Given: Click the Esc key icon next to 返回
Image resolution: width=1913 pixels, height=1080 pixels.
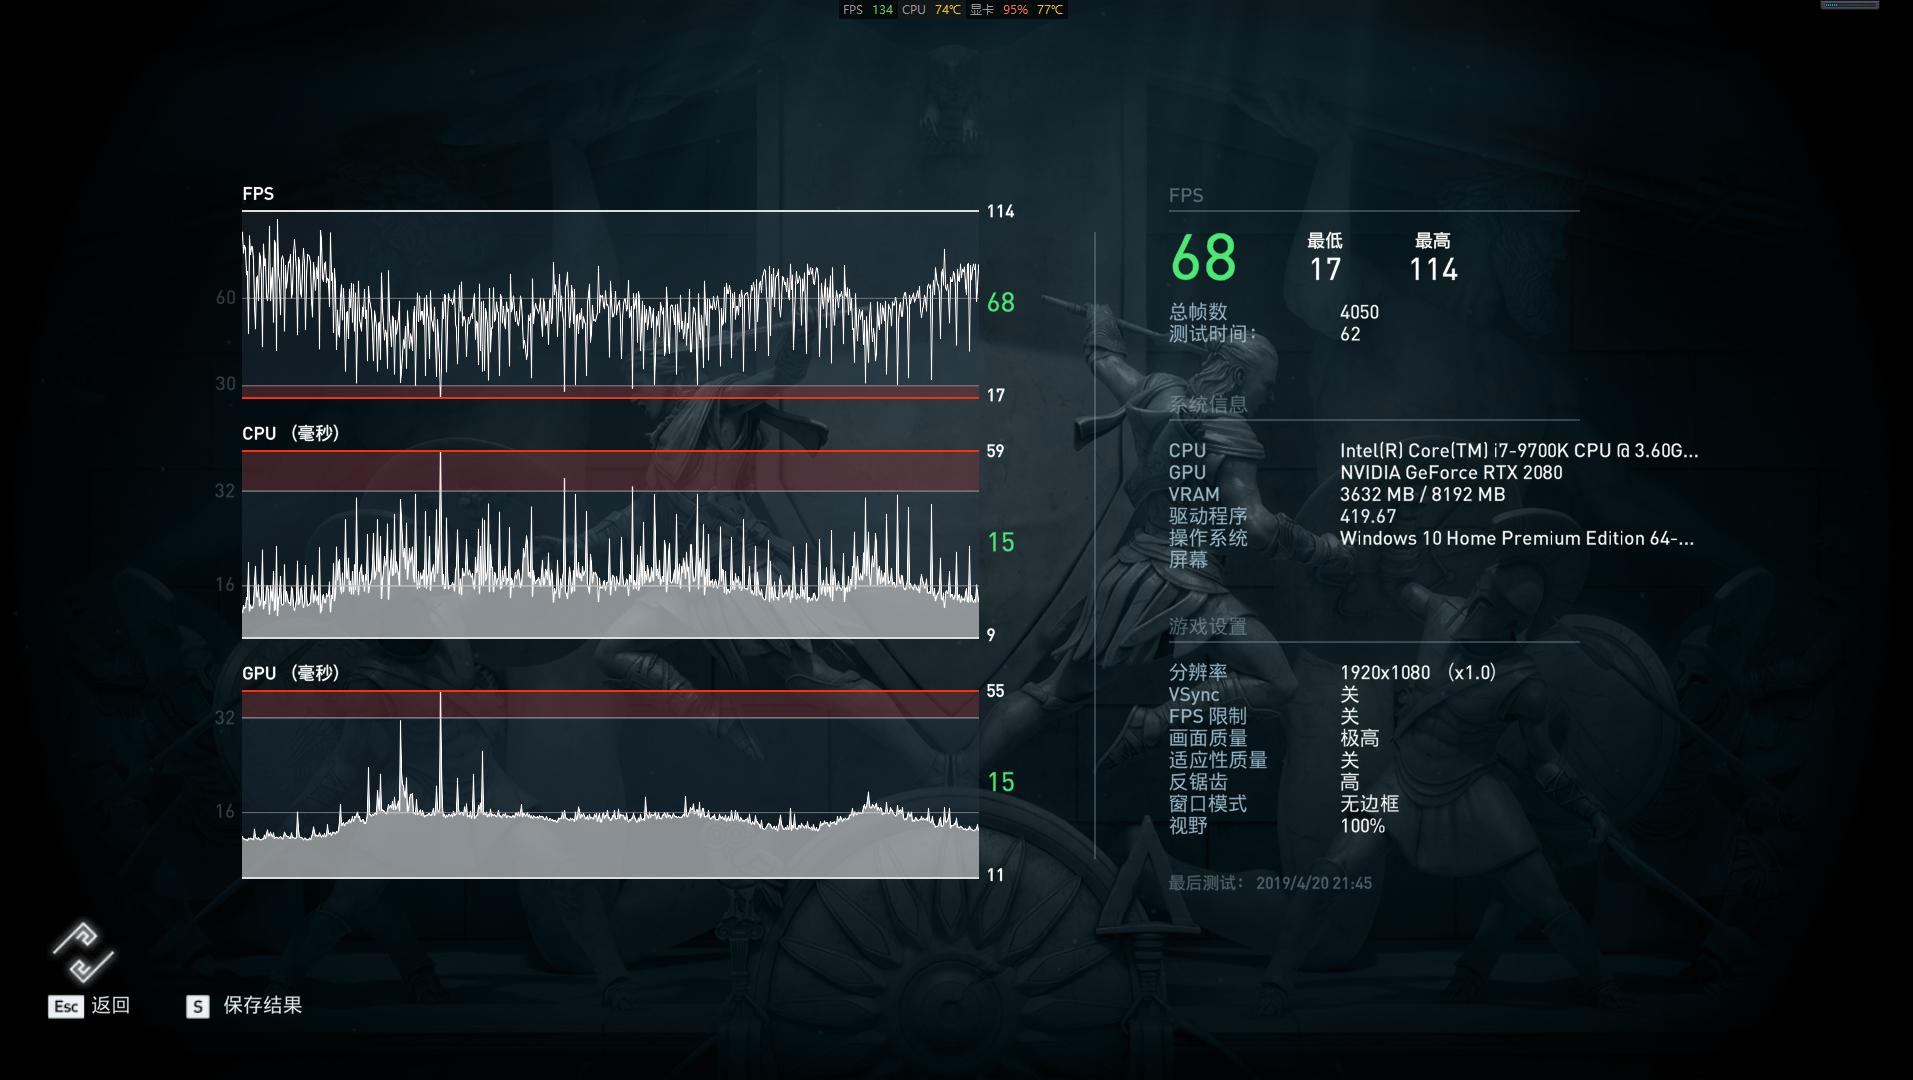Looking at the screenshot, I should point(65,1007).
